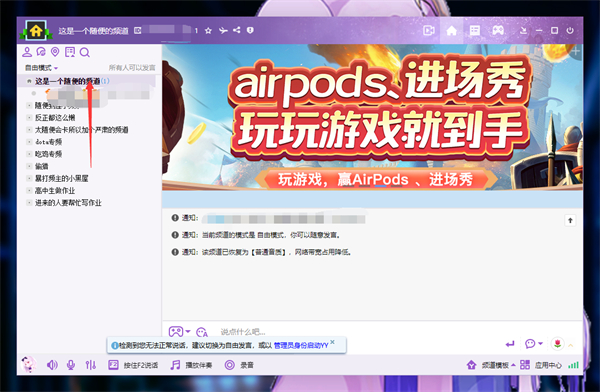Mute the speaker volume icon
600x392 pixels.
[52, 365]
